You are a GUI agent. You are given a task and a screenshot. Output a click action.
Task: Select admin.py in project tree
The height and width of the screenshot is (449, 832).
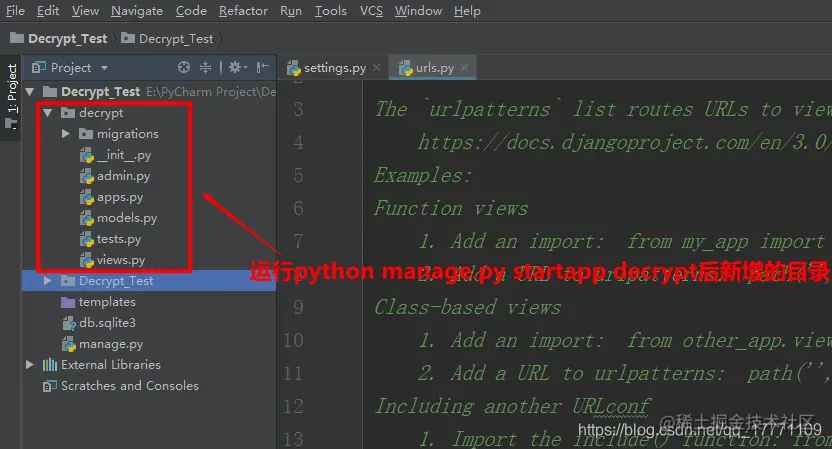(x=123, y=176)
